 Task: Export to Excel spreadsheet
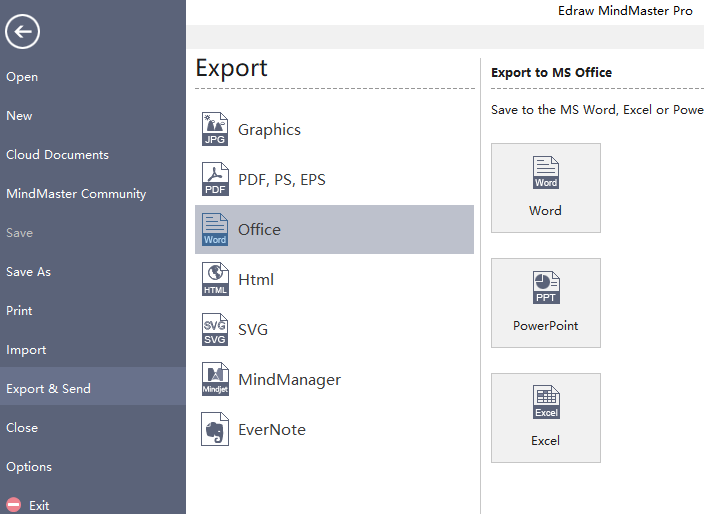point(546,418)
